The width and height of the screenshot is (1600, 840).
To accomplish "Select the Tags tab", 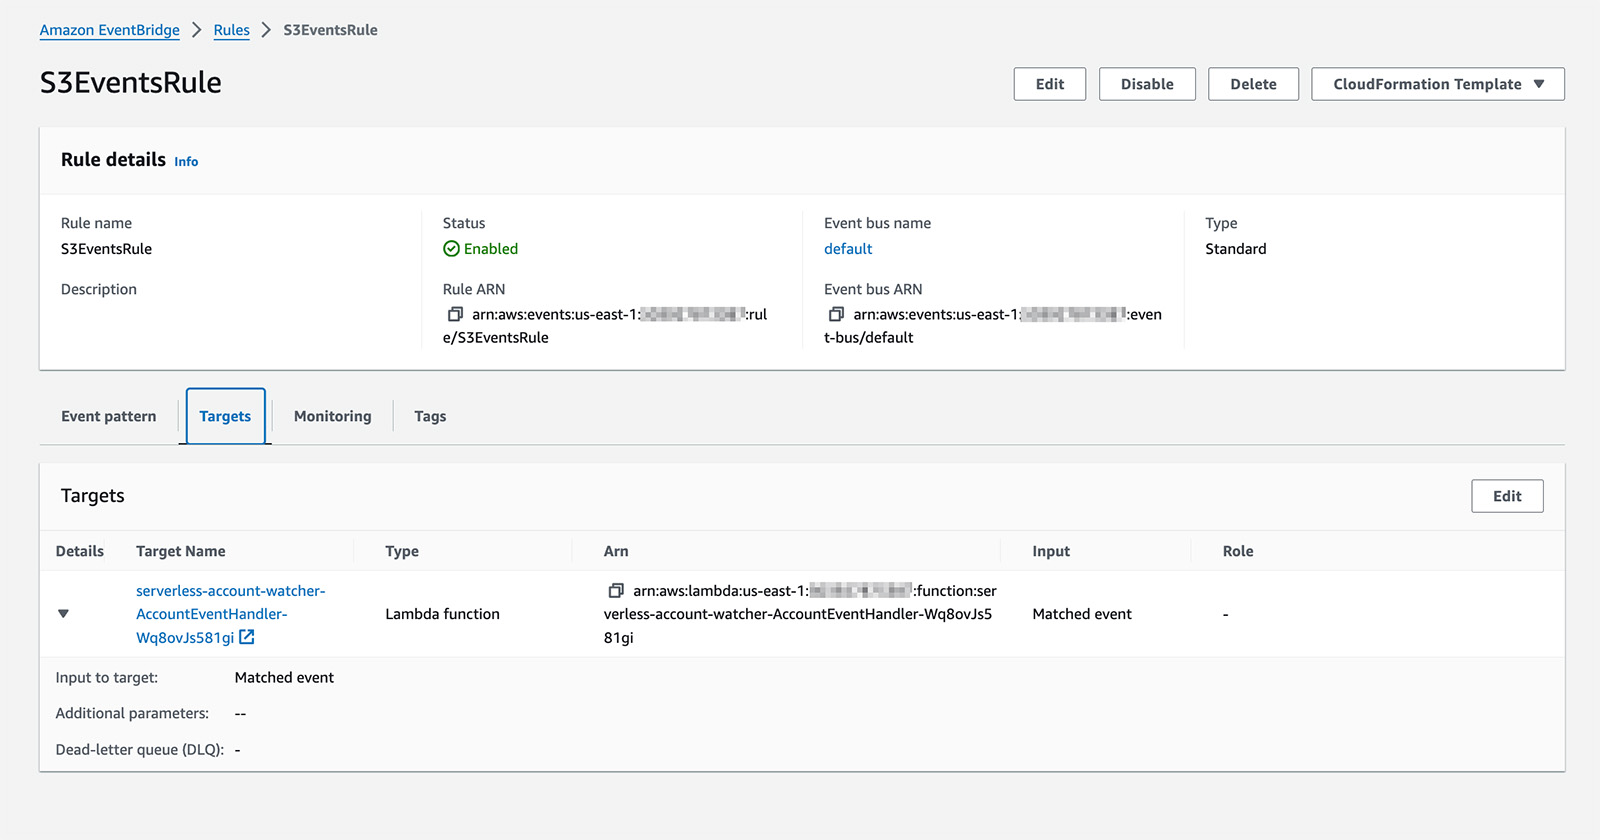I will [430, 416].
